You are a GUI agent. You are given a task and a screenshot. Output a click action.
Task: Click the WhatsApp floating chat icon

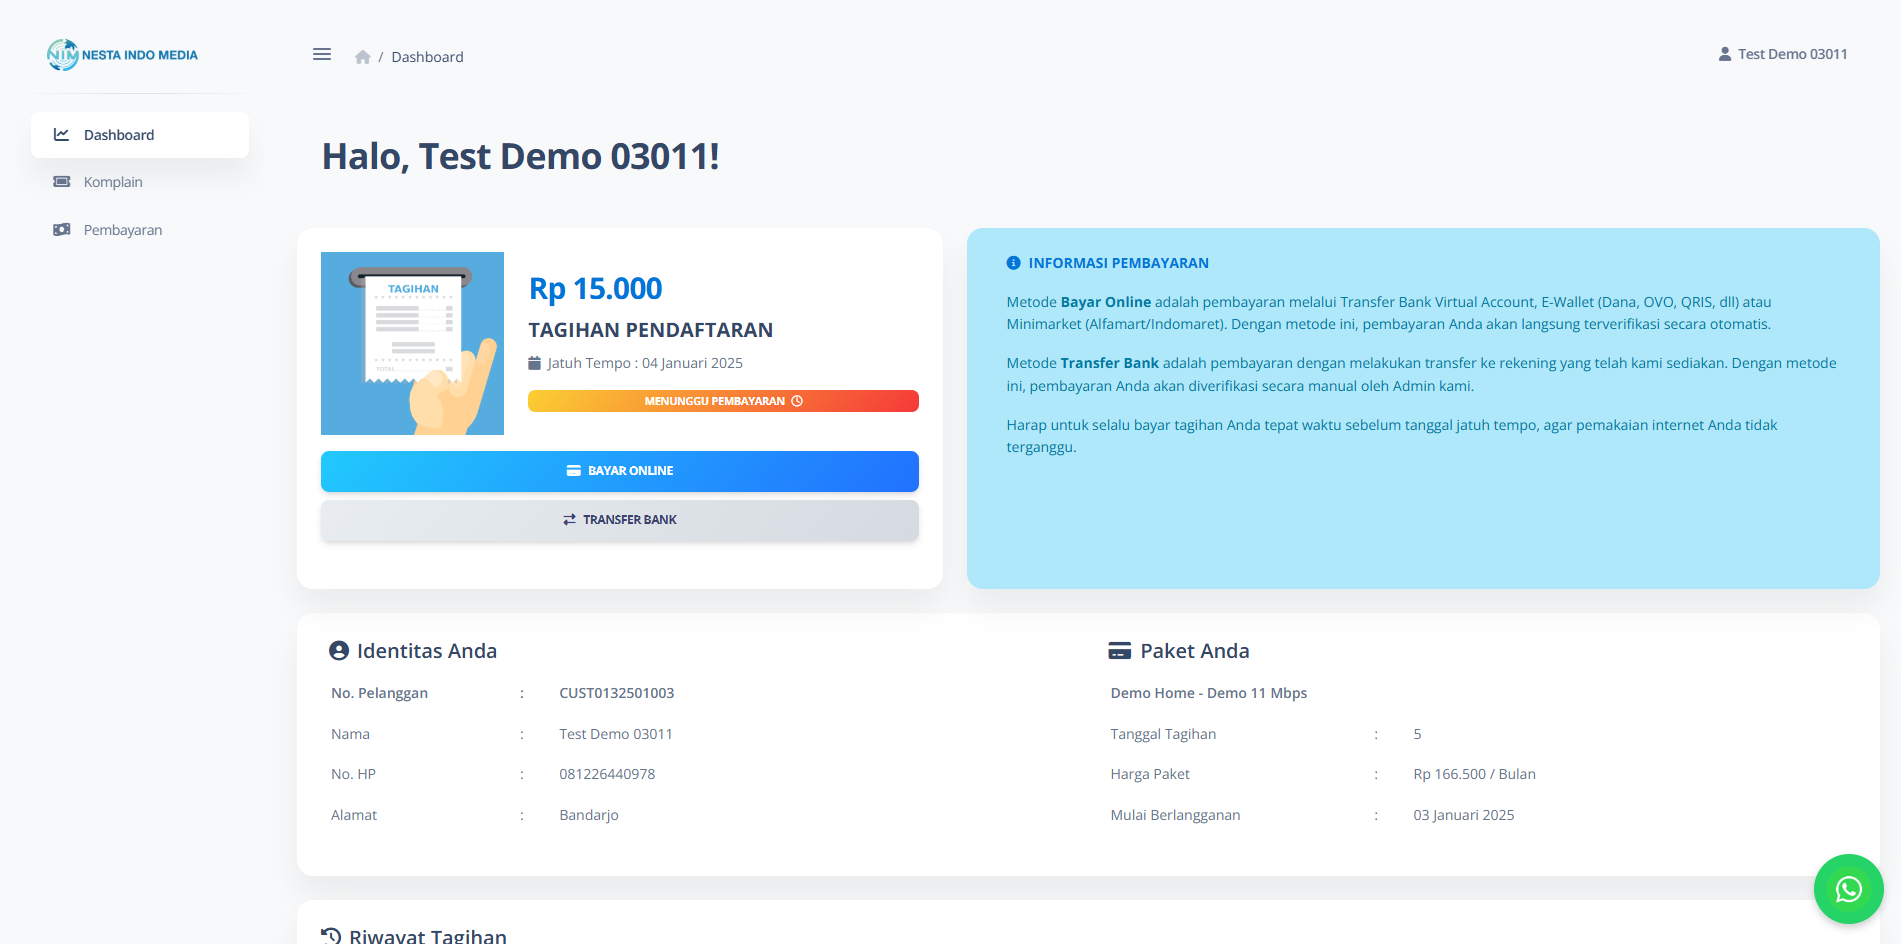(x=1848, y=888)
